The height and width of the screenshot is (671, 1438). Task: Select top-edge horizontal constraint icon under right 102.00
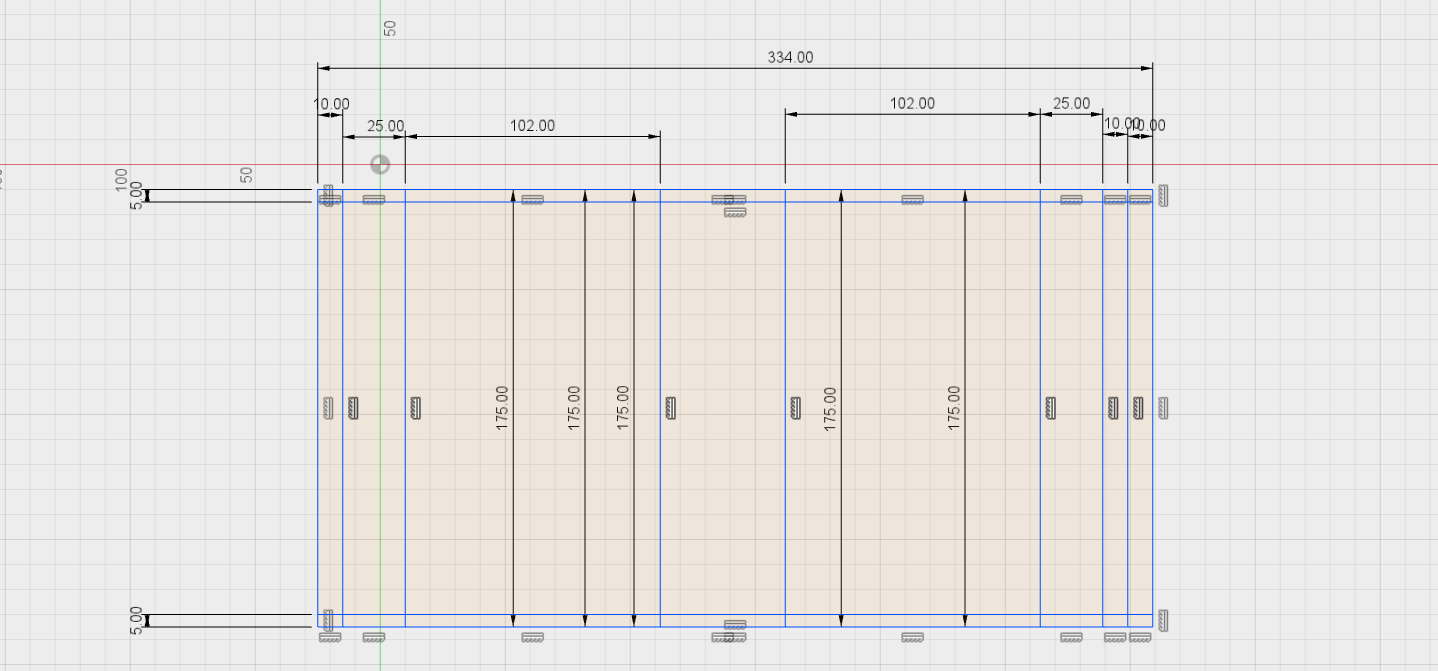coord(912,200)
